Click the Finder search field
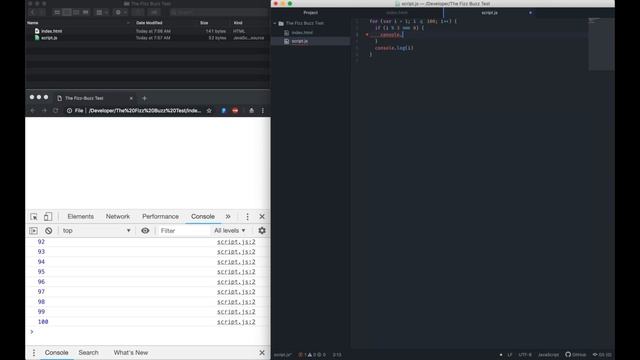The height and width of the screenshot is (360, 640). click(218, 12)
